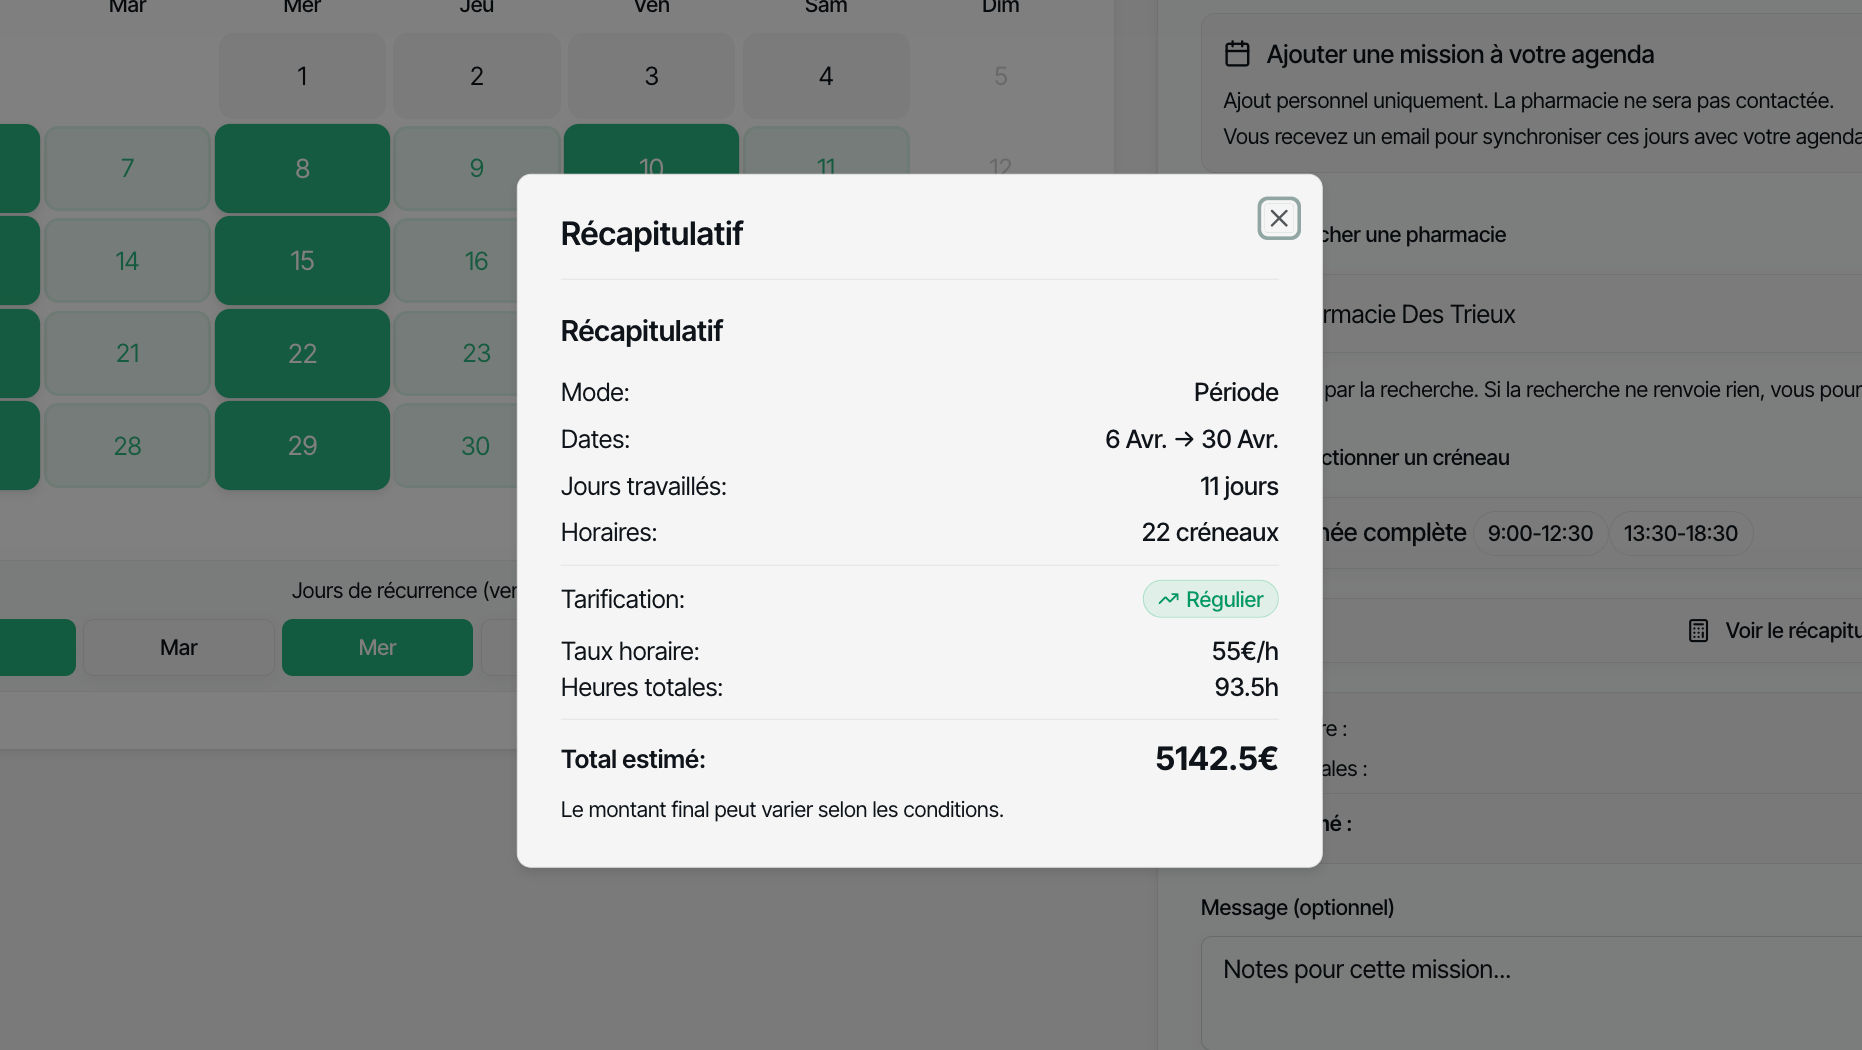Screen dimensions: 1862x1050
Task: Click April 29 in the calendar grid
Action: (x=302, y=446)
